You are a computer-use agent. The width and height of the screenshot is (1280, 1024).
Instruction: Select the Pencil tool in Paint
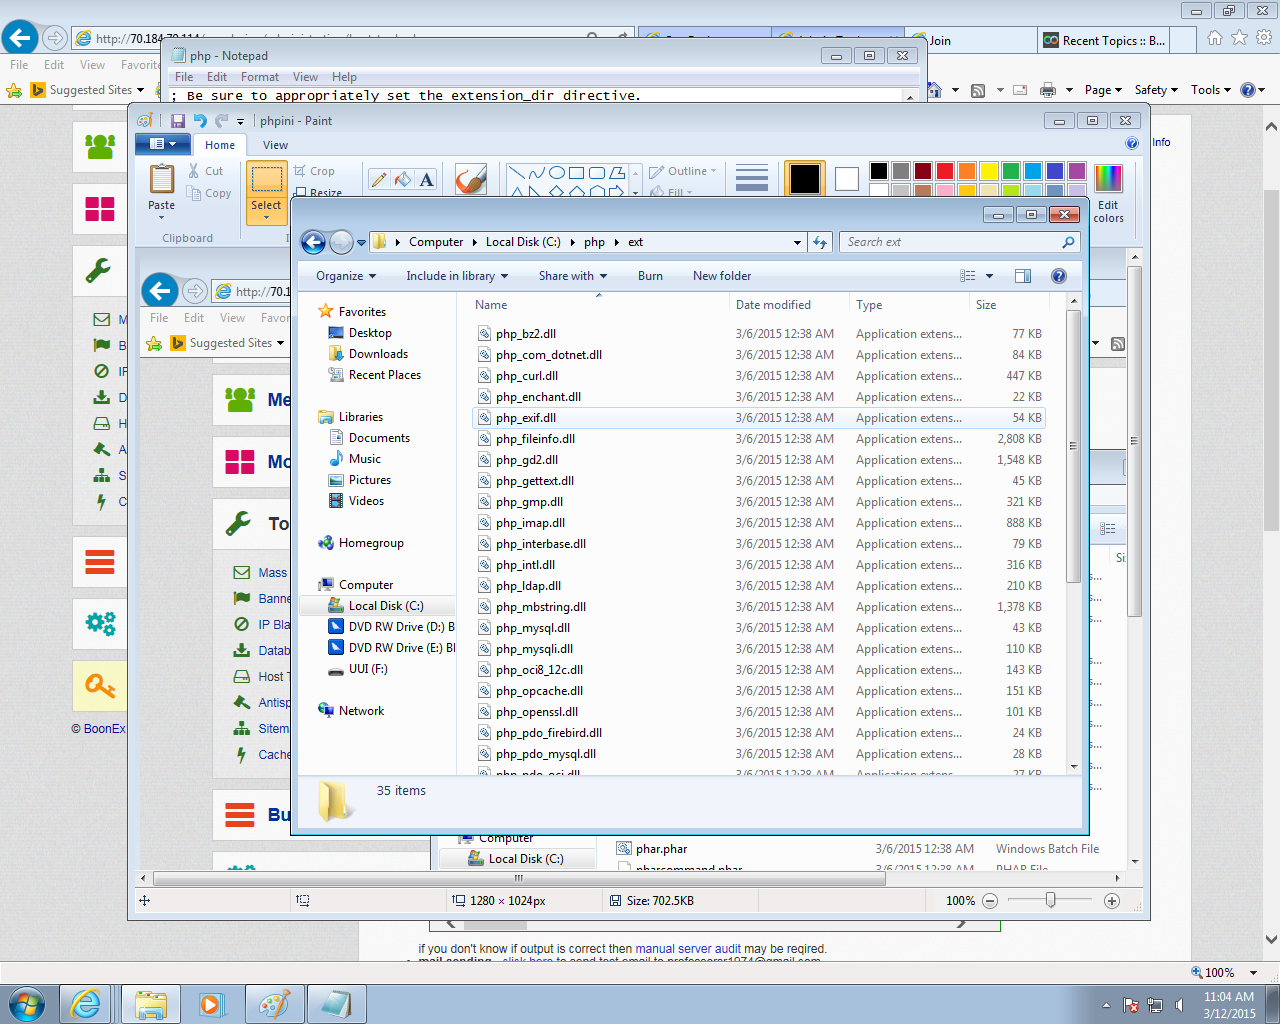click(x=379, y=180)
